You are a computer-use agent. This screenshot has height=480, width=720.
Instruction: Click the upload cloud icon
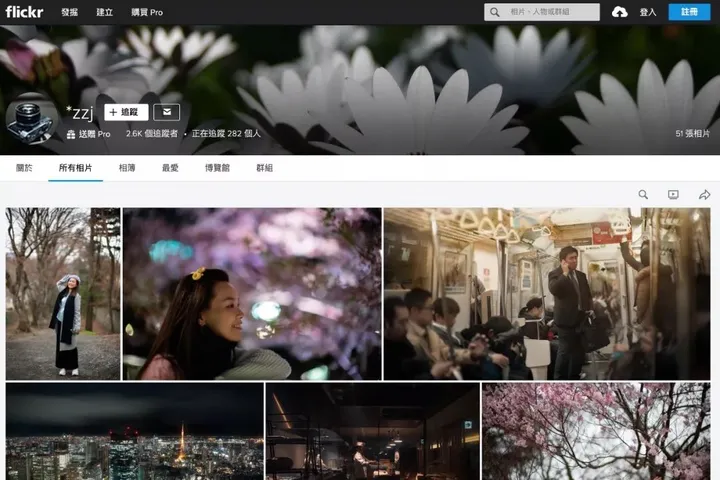[x=619, y=12]
